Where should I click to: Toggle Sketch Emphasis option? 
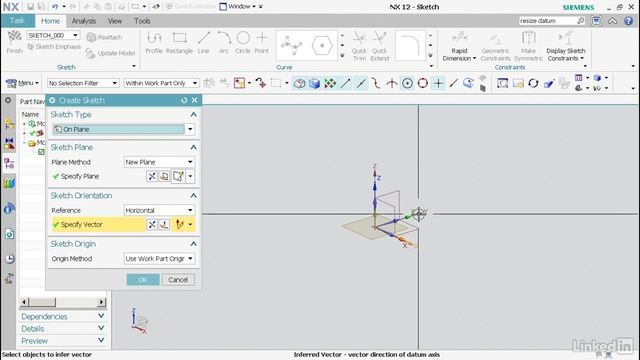click(x=54, y=47)
